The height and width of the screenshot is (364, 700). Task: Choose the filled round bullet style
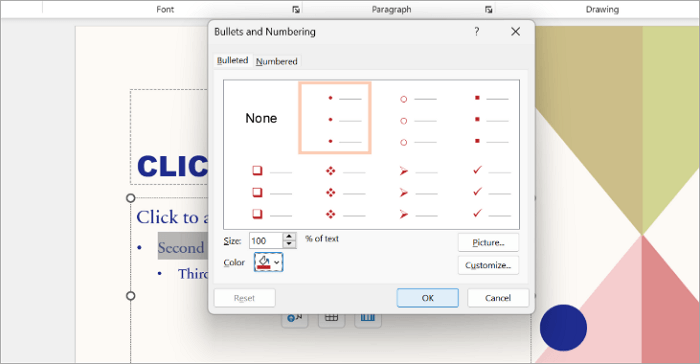coord(335,118)
